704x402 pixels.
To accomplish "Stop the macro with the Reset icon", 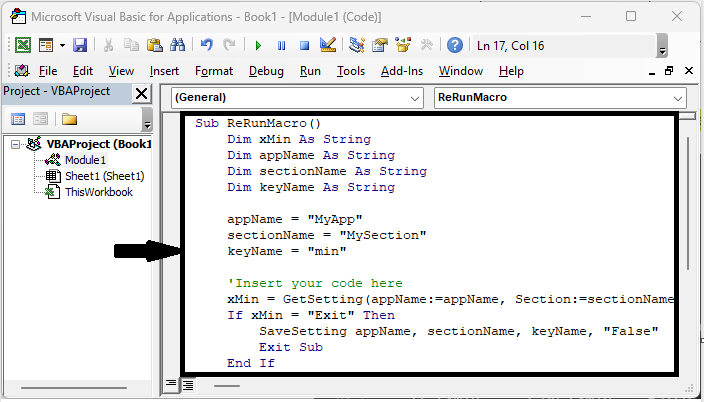I will (x=304, y=45).
